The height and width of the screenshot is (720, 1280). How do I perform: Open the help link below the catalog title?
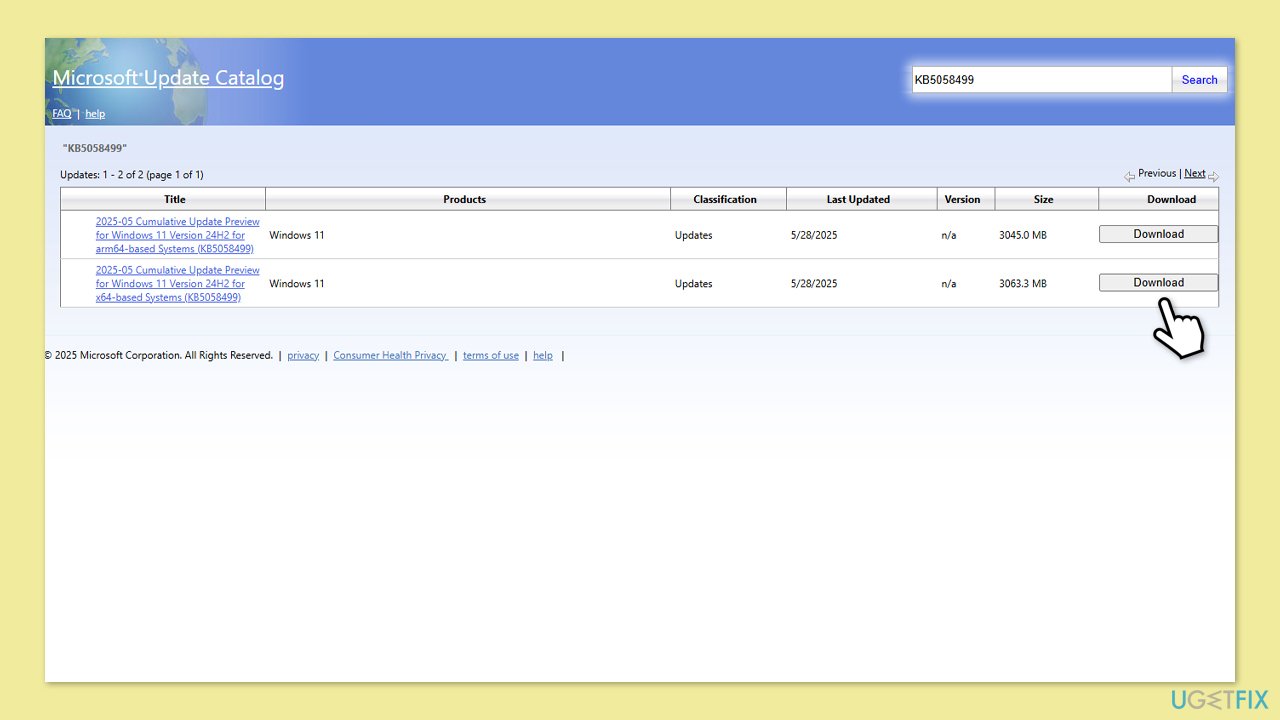pos(95,114)
